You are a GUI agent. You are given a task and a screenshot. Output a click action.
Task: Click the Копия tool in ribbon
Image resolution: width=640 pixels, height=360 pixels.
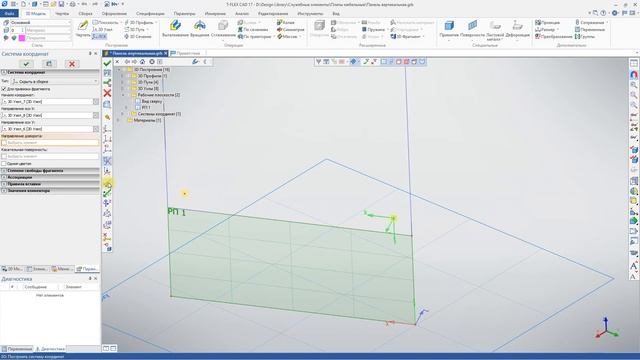[286, 22]
